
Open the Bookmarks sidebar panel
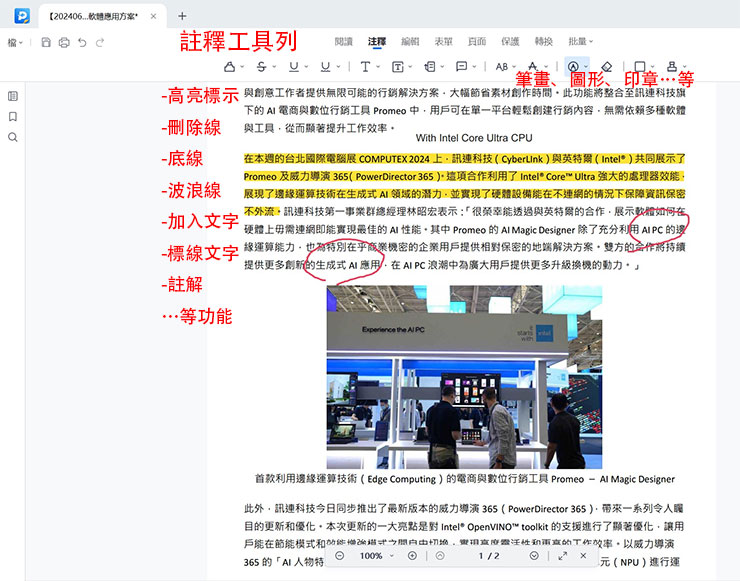click(x=13, y=117)
